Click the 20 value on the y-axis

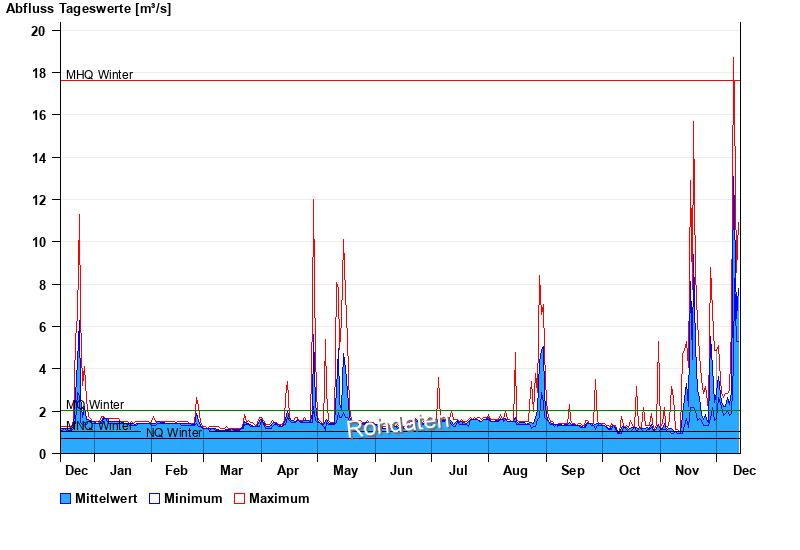point(38,31)
